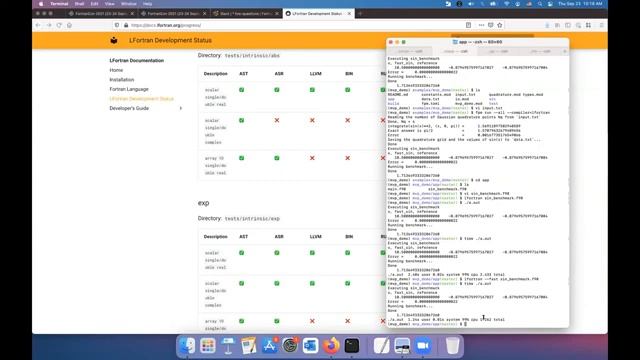Close the Slack browser tab
This screenshot has height=360, width=640.
tap(277, 13)
